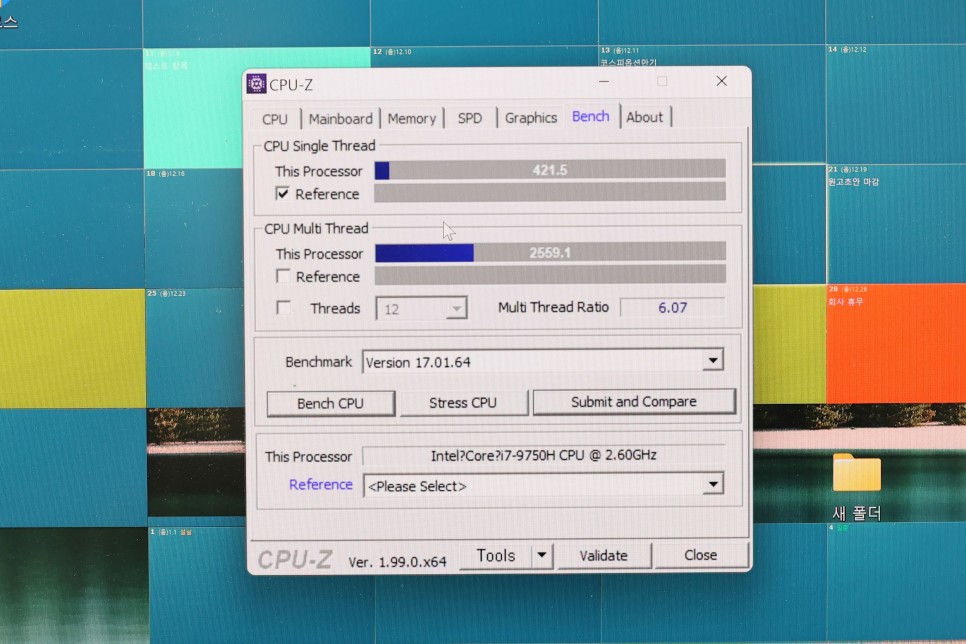Click Submit and Compare
The height and width of the screenshot is (644, 966).
pos(634,402)
